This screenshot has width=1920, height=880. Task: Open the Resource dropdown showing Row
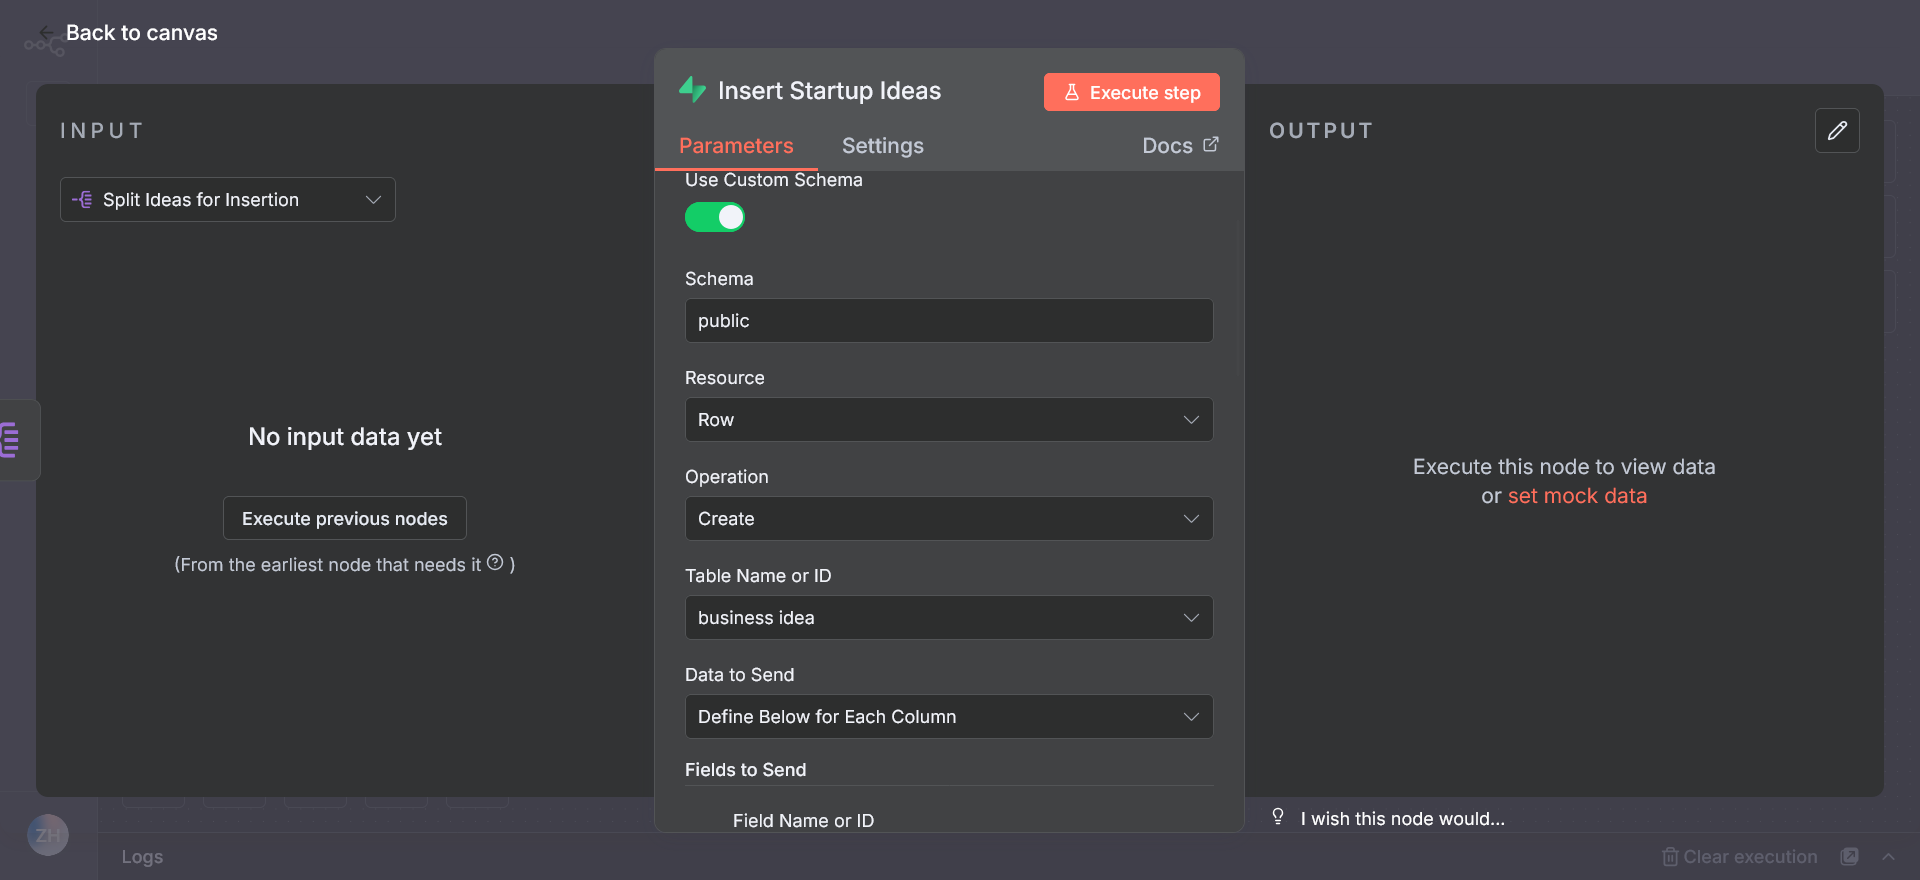coord(948,420)
